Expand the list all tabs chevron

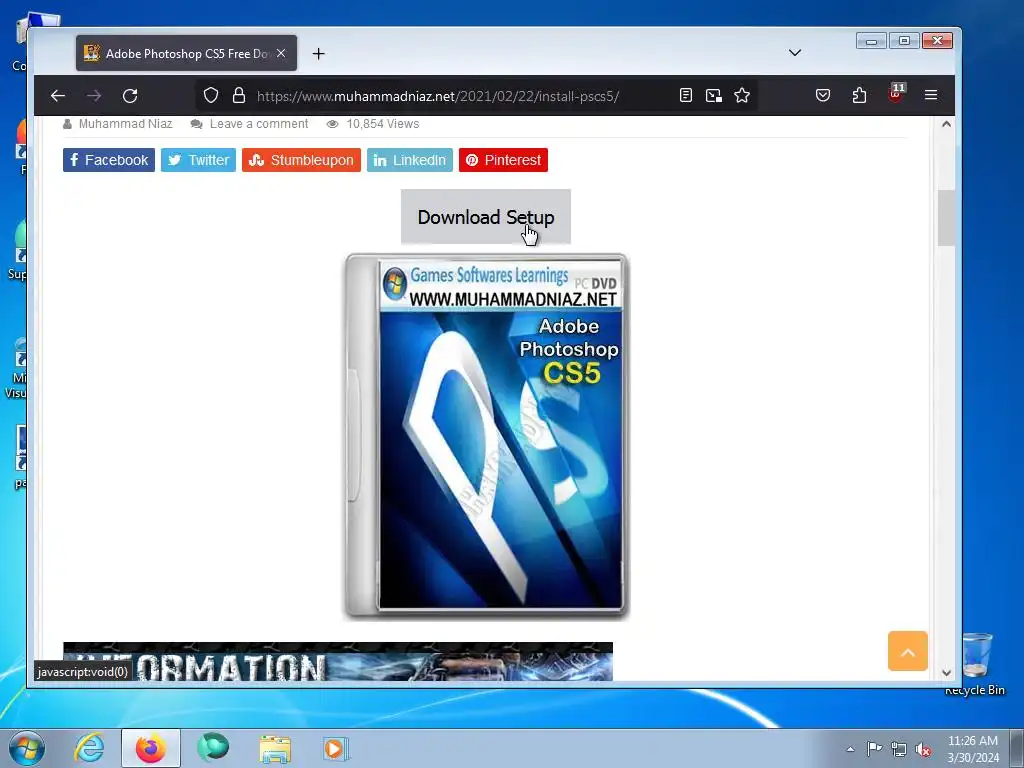(795, 53)
